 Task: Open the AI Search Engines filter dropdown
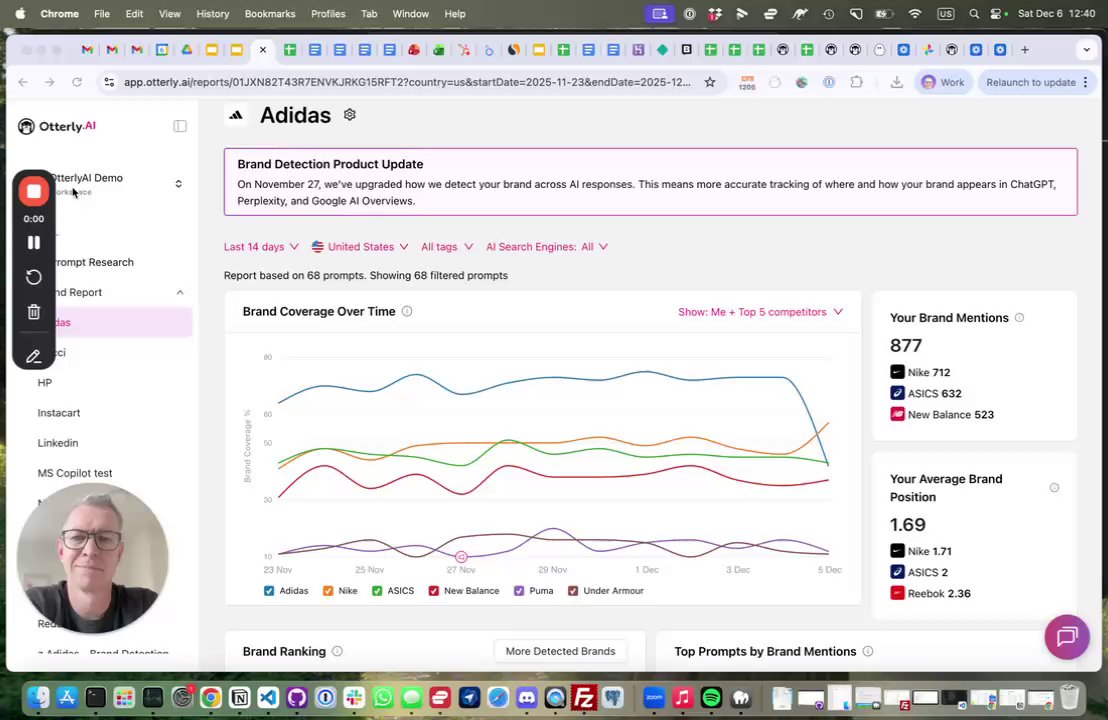[547, 247]
